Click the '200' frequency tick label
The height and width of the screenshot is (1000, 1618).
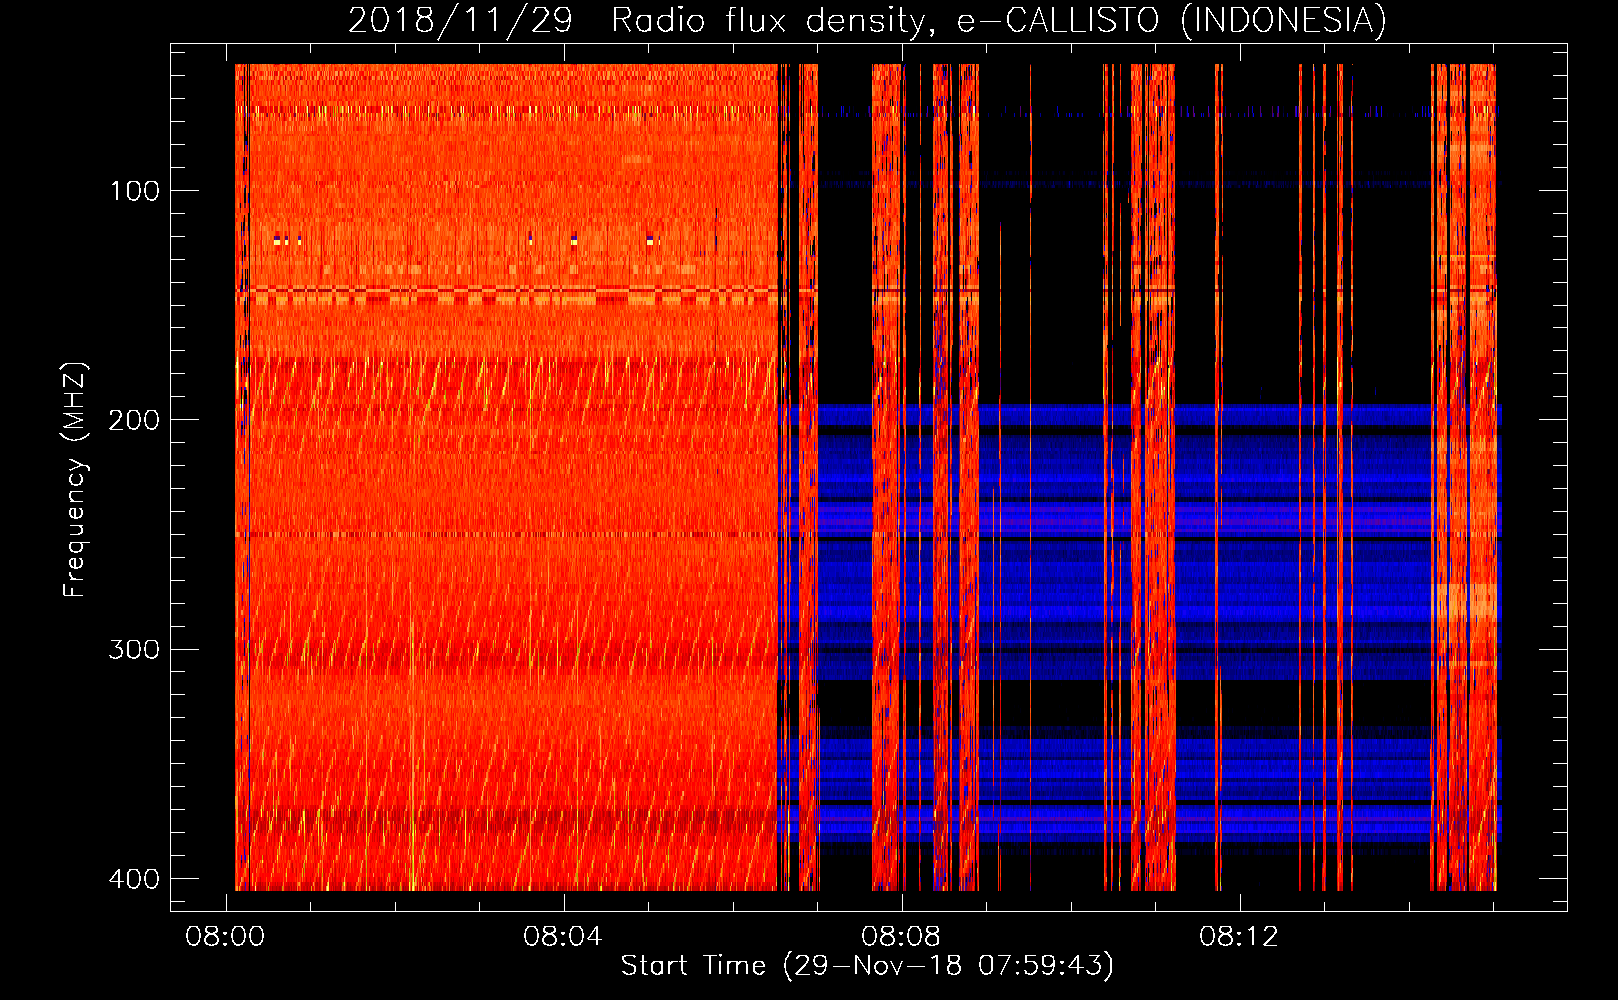[135, 420]
